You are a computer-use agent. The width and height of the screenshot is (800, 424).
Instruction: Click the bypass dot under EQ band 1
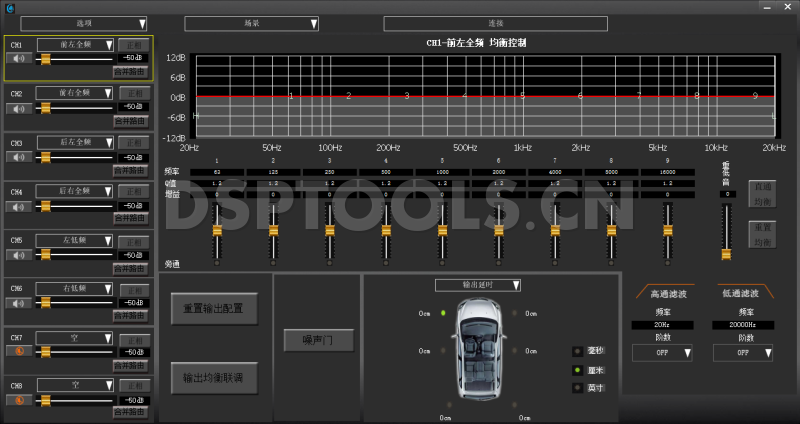tap(217, 262)
